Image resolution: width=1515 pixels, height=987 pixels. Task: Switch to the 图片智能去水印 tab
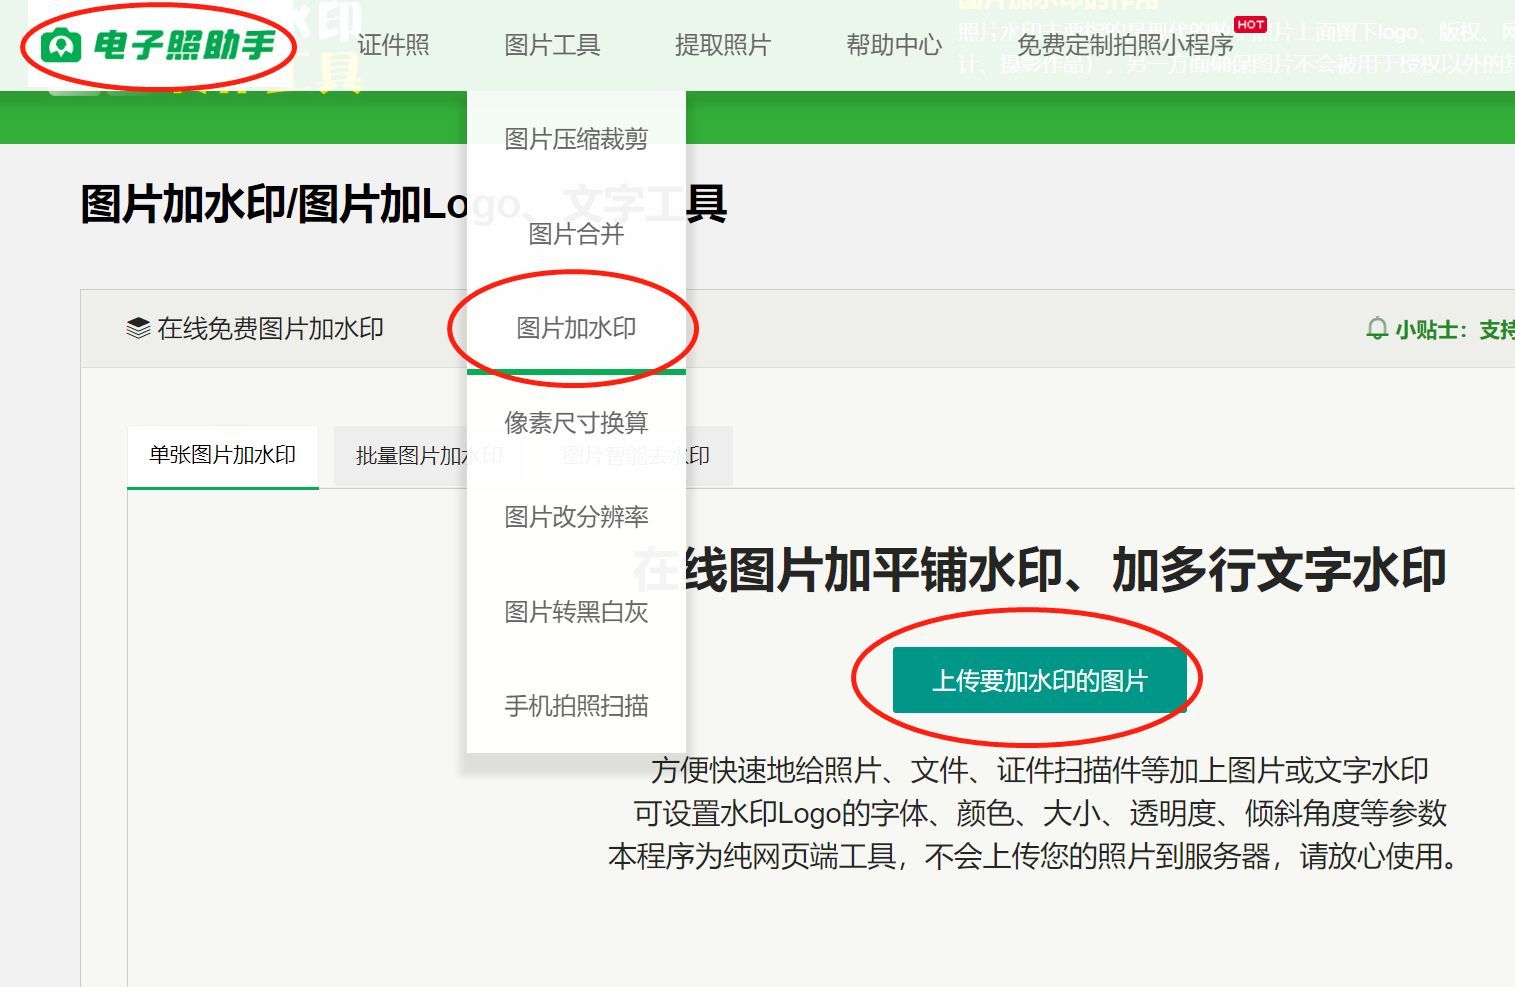click(x=637, y=455)
